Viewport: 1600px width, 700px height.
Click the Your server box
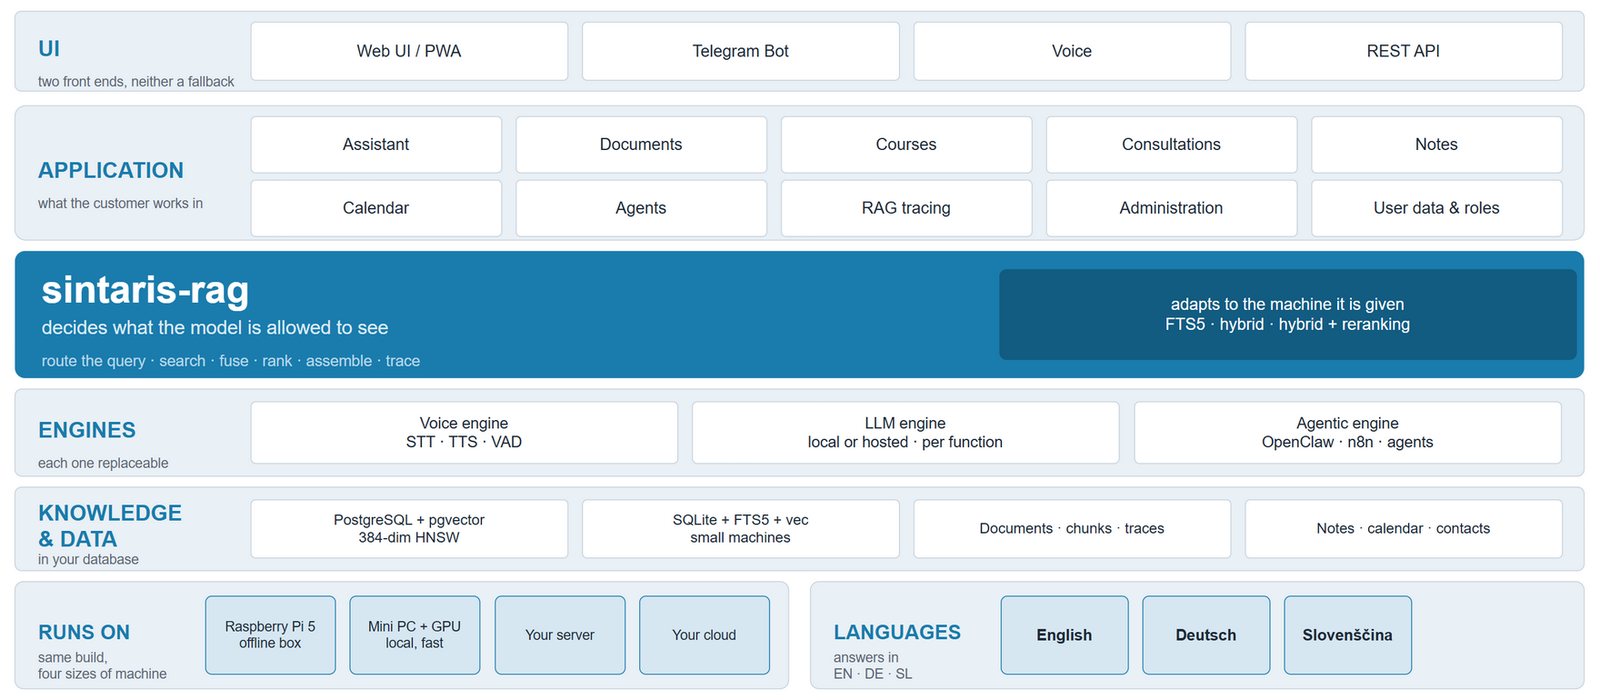pyautogui.click(x=560, y=635)
